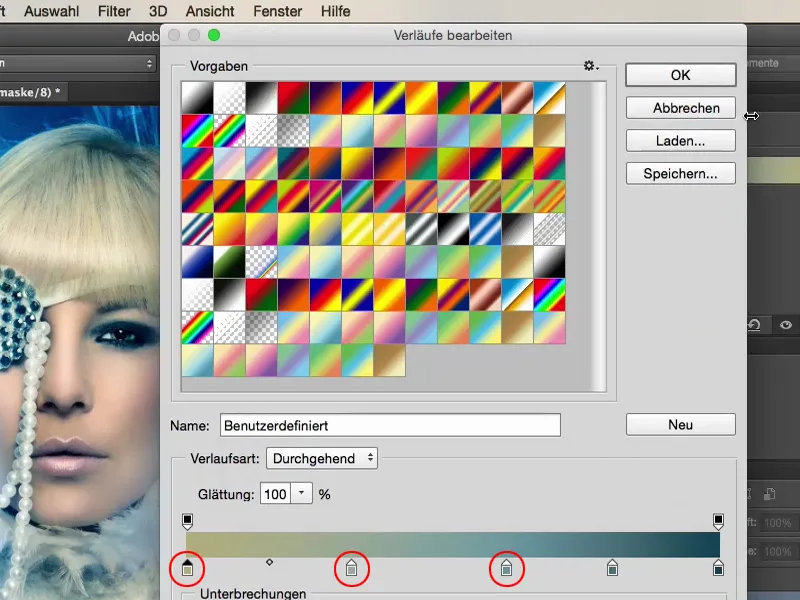Click Neu to create a new preset
This screenshot has width=800, height=600.
tap(681, 424)
